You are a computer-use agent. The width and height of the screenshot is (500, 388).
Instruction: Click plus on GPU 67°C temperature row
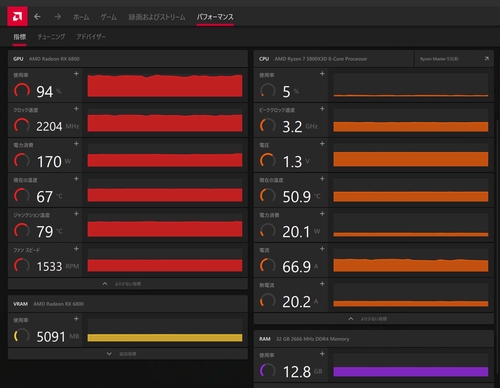tap(76, 179)
